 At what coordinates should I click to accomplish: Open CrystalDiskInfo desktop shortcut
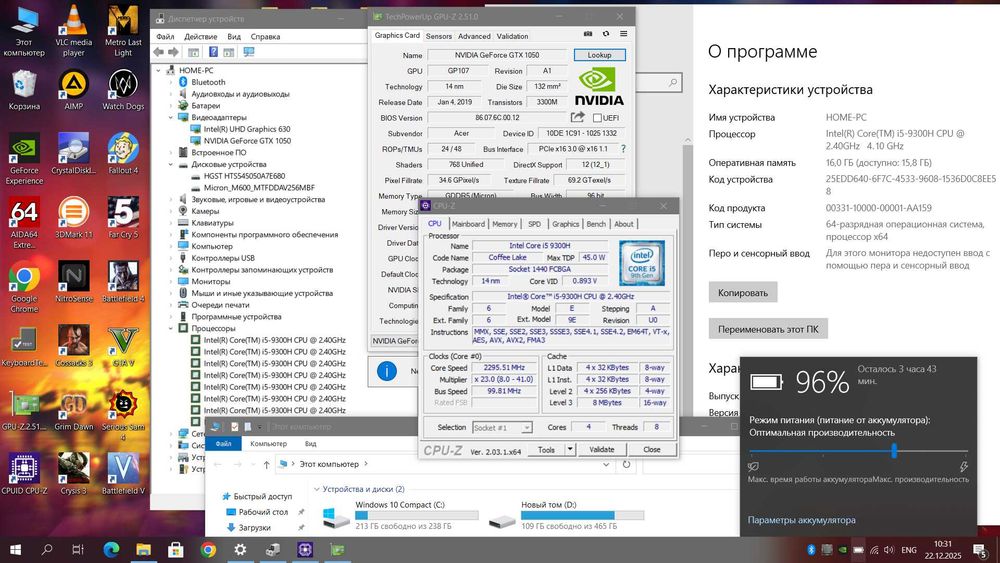coord(73,154)
